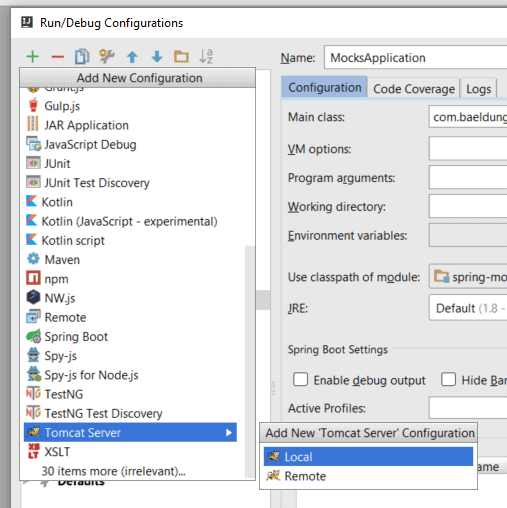Image resolution: width=507 pixels, height=508 pixels.
Task: Click the Sort Configurations alphabetically icon
Action: coord(206,56)
